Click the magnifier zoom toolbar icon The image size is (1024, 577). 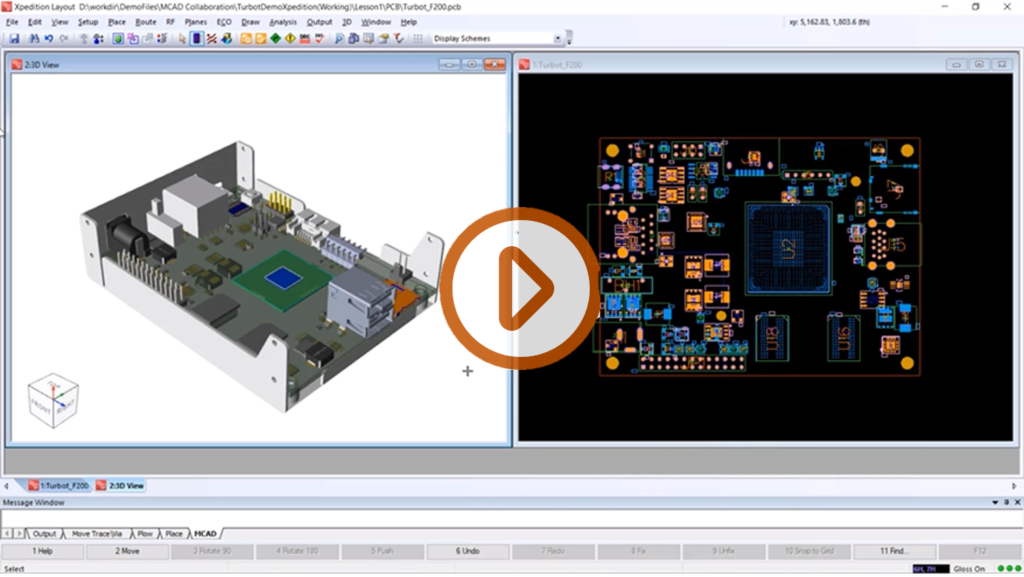pos(339,39)
